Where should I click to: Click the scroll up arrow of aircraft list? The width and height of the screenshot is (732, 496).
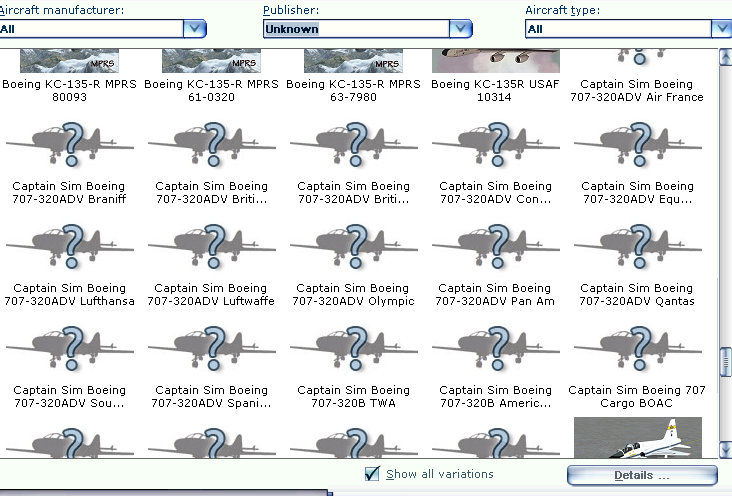pos(725,56)
